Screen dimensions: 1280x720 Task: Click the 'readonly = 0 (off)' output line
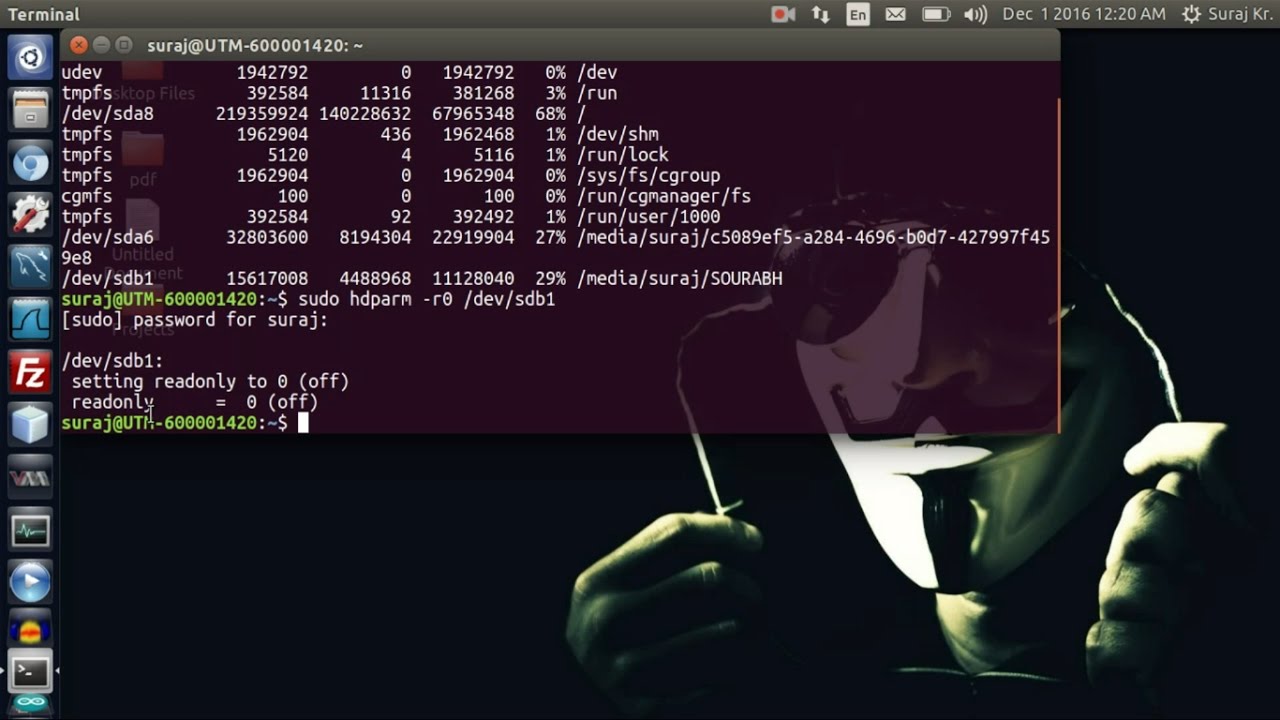pos(195,403)
